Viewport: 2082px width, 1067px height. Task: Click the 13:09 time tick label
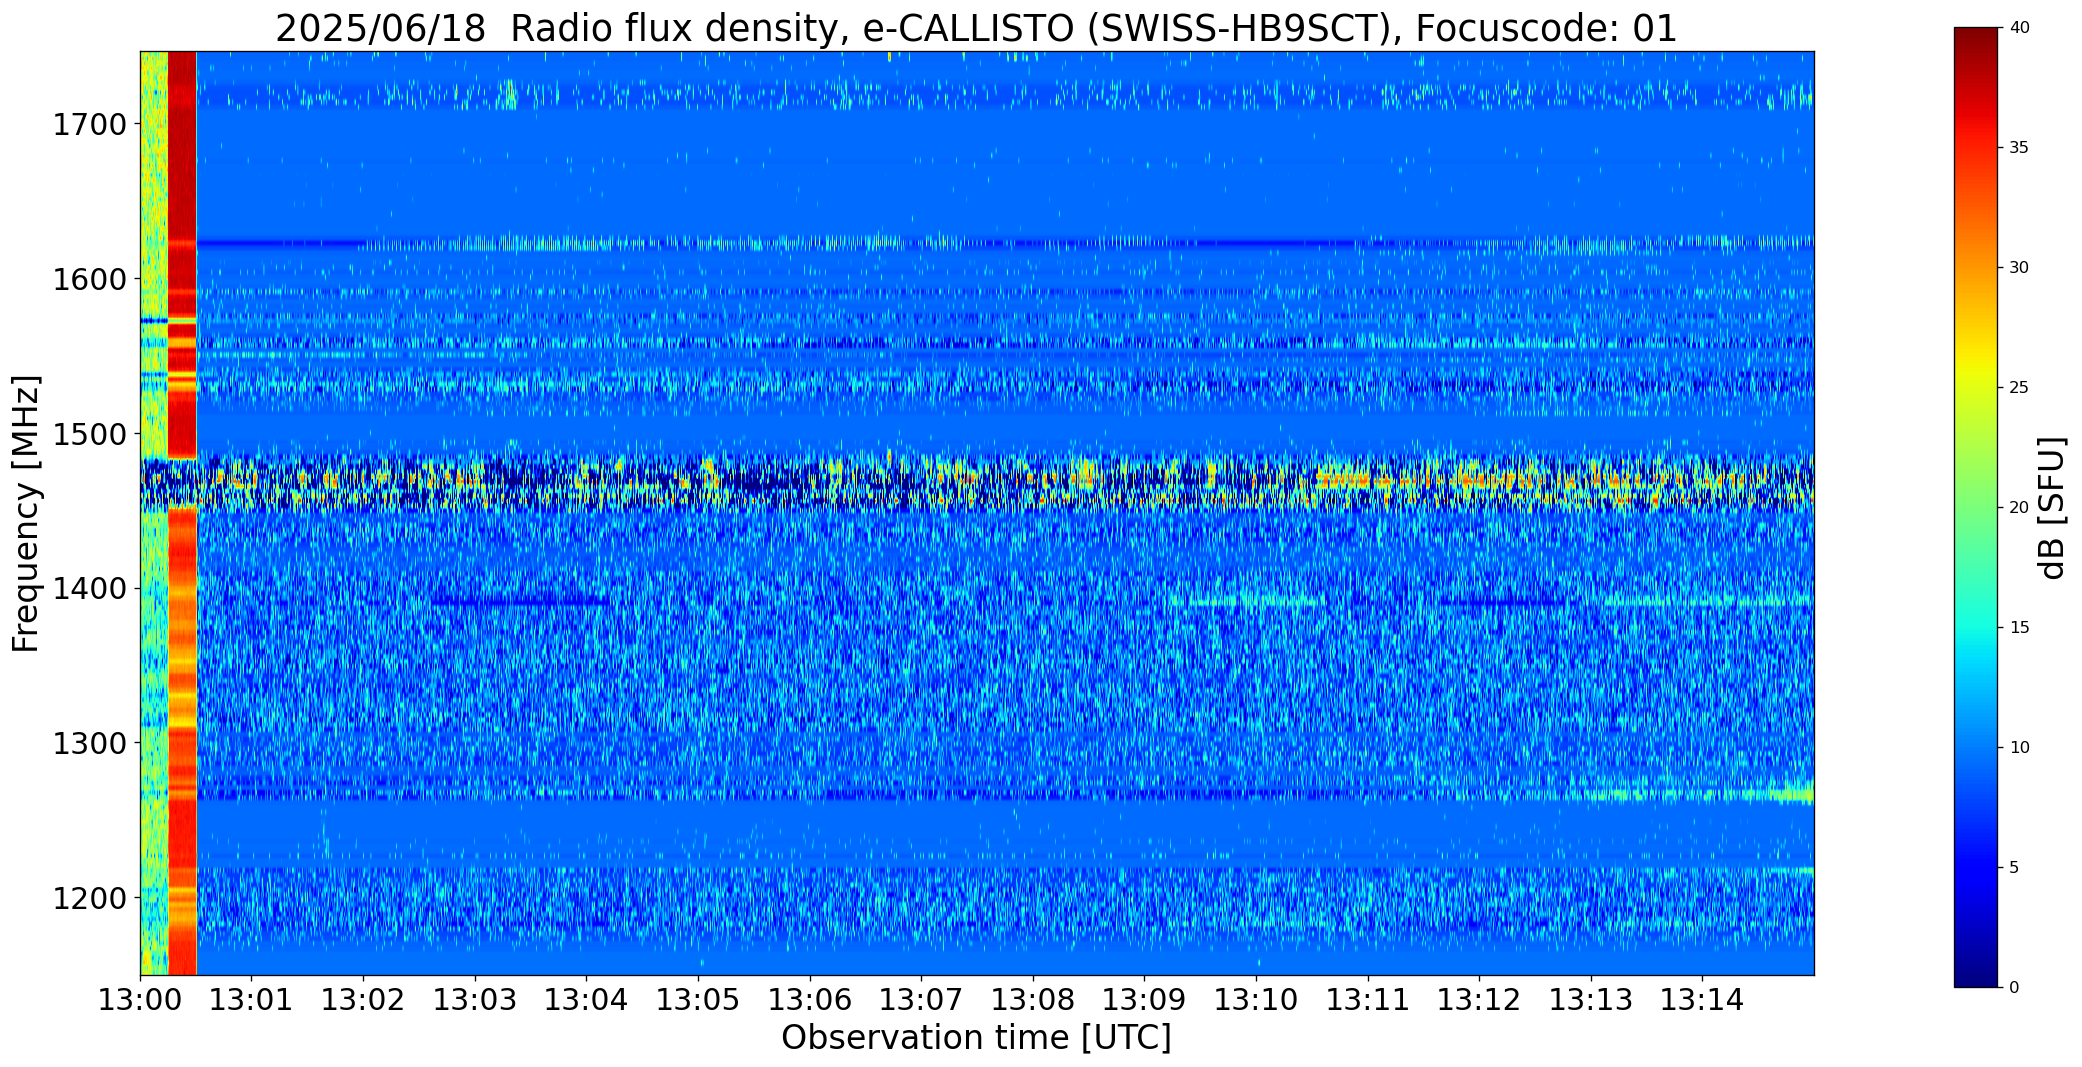point(1144,1000)
